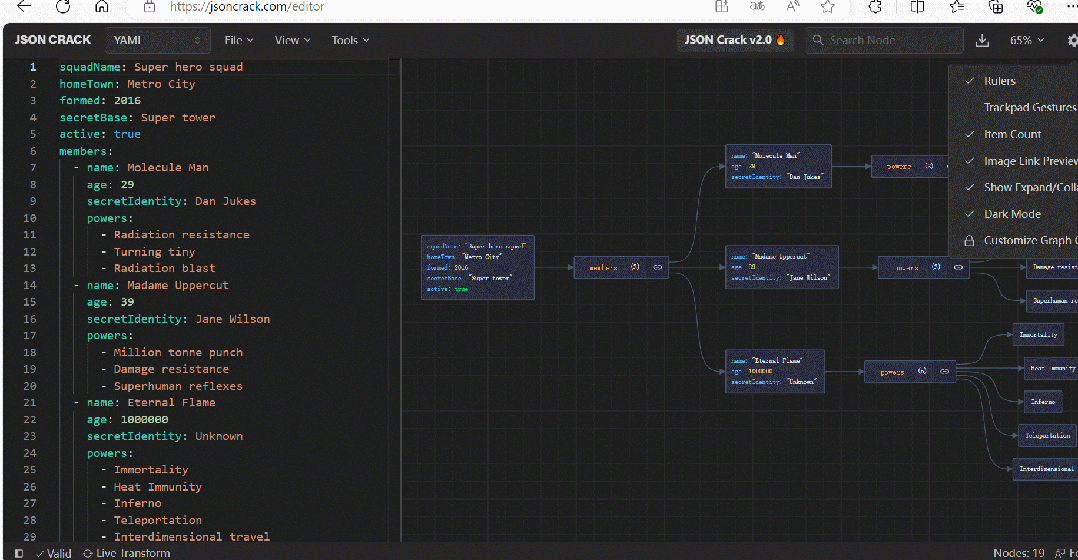
Task: Open the File menu
Action: [238, 41]
